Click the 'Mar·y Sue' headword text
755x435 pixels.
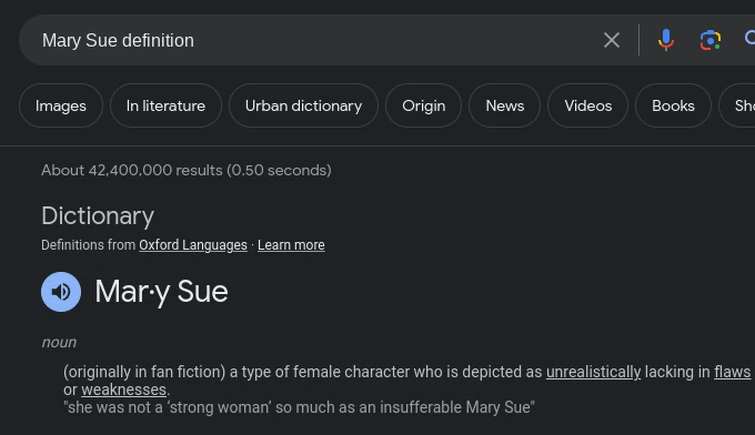(161, 292)
